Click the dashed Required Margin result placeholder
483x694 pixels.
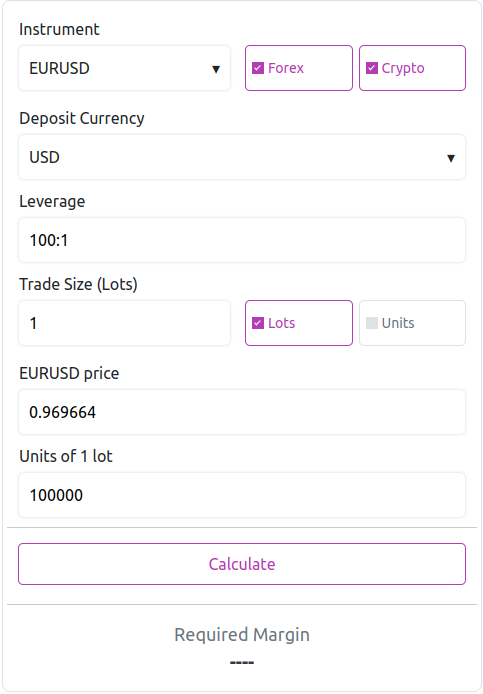point(242,663)
